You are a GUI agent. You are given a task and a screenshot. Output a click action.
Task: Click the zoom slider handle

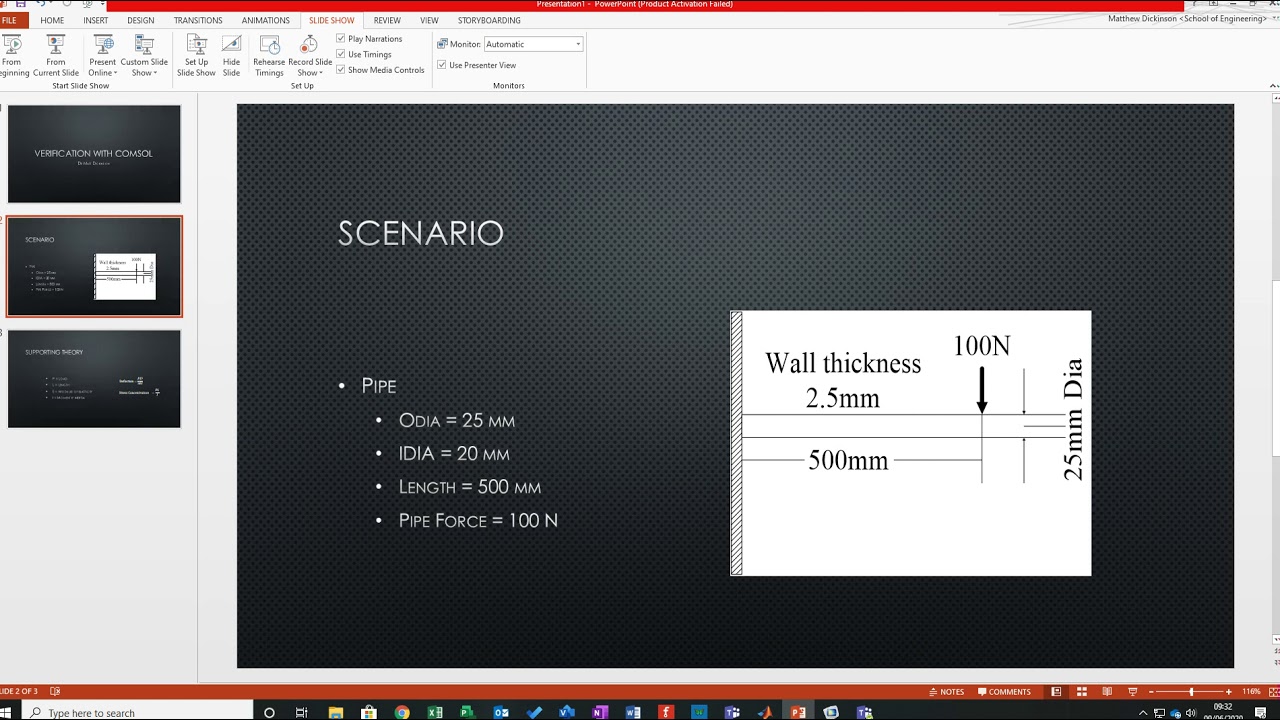point(1191,691)
